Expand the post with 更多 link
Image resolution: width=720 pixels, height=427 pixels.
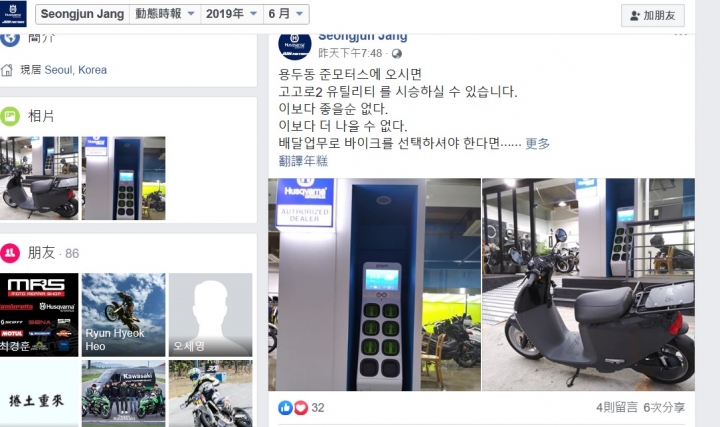point(537,144)
